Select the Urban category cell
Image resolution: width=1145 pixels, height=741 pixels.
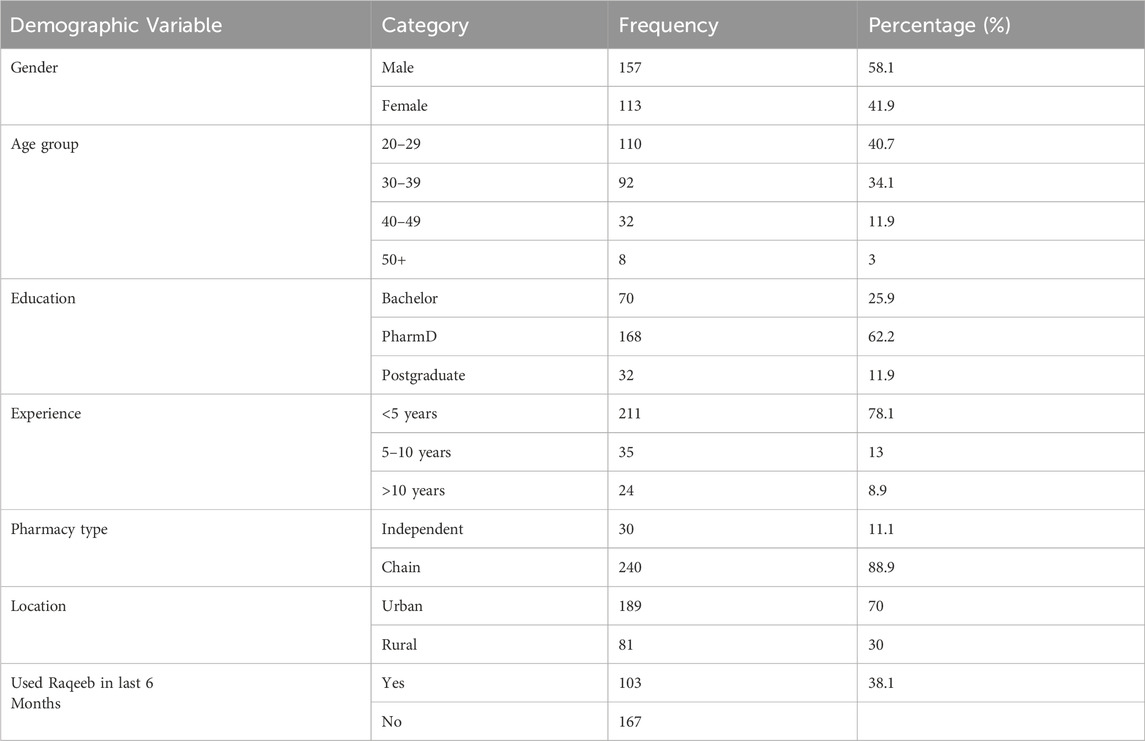coord(404,606)
